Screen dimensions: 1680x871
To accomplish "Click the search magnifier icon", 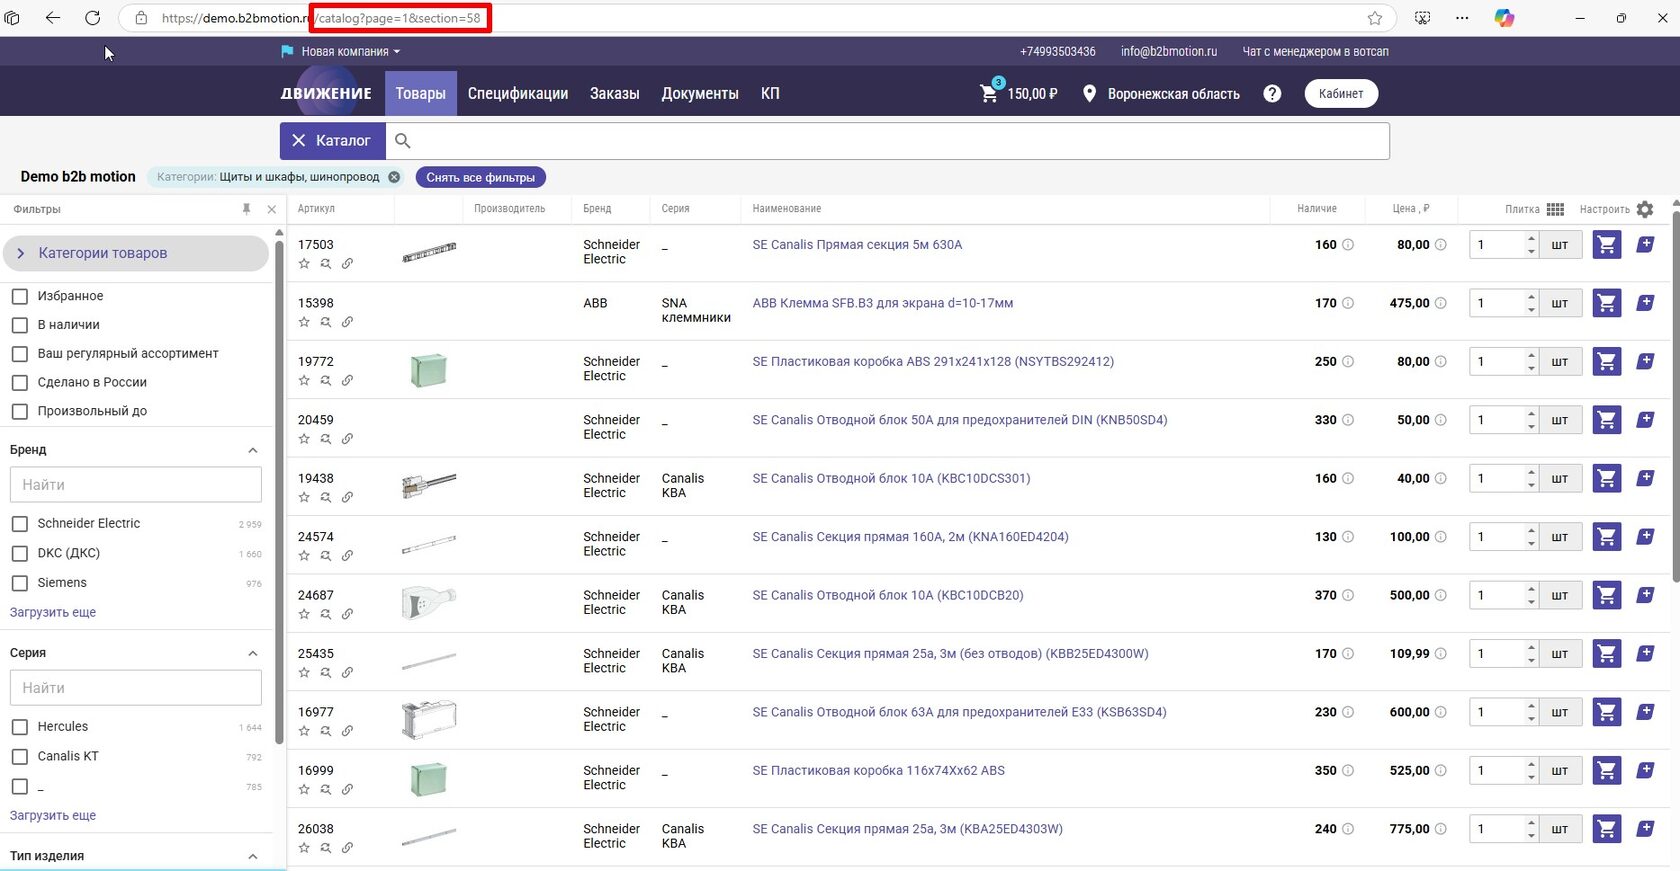I will point(403,141).
